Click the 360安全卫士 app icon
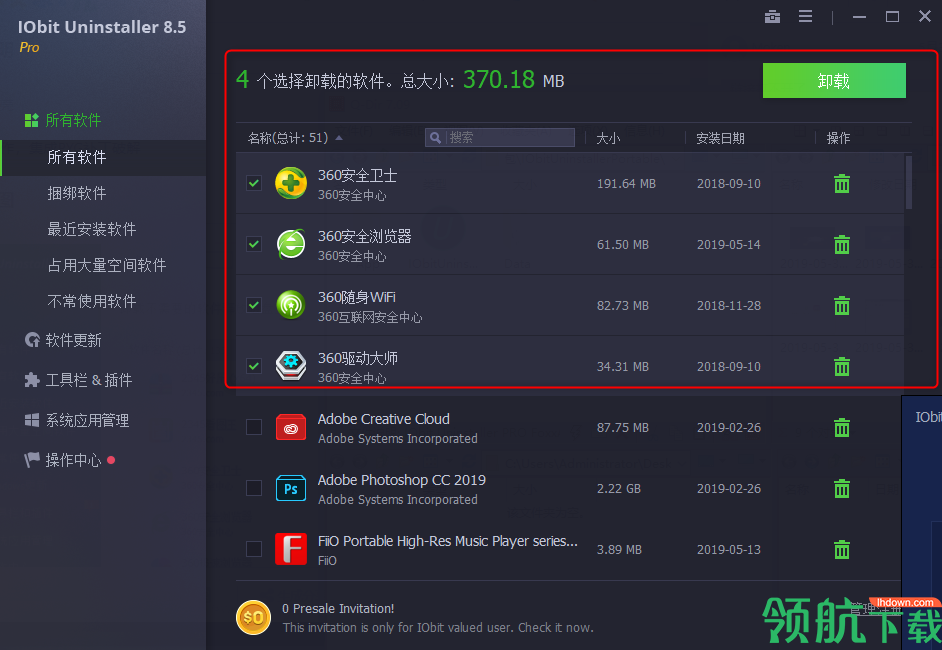Image resolution: width=942 pixels, height=650 pixels. pos(291,183)
